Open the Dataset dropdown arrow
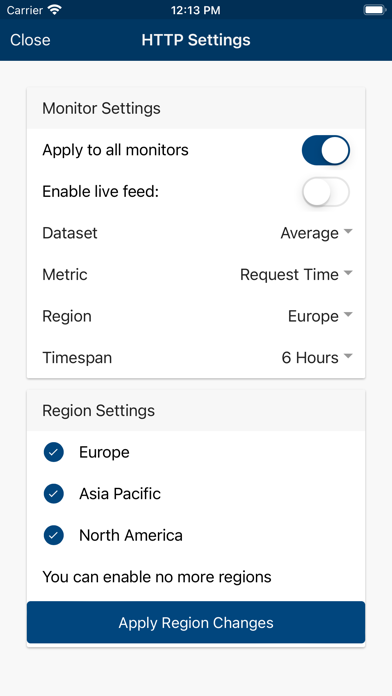Viewport: 392px width, 696px height. pyautogui.click(x=348, y=232)
